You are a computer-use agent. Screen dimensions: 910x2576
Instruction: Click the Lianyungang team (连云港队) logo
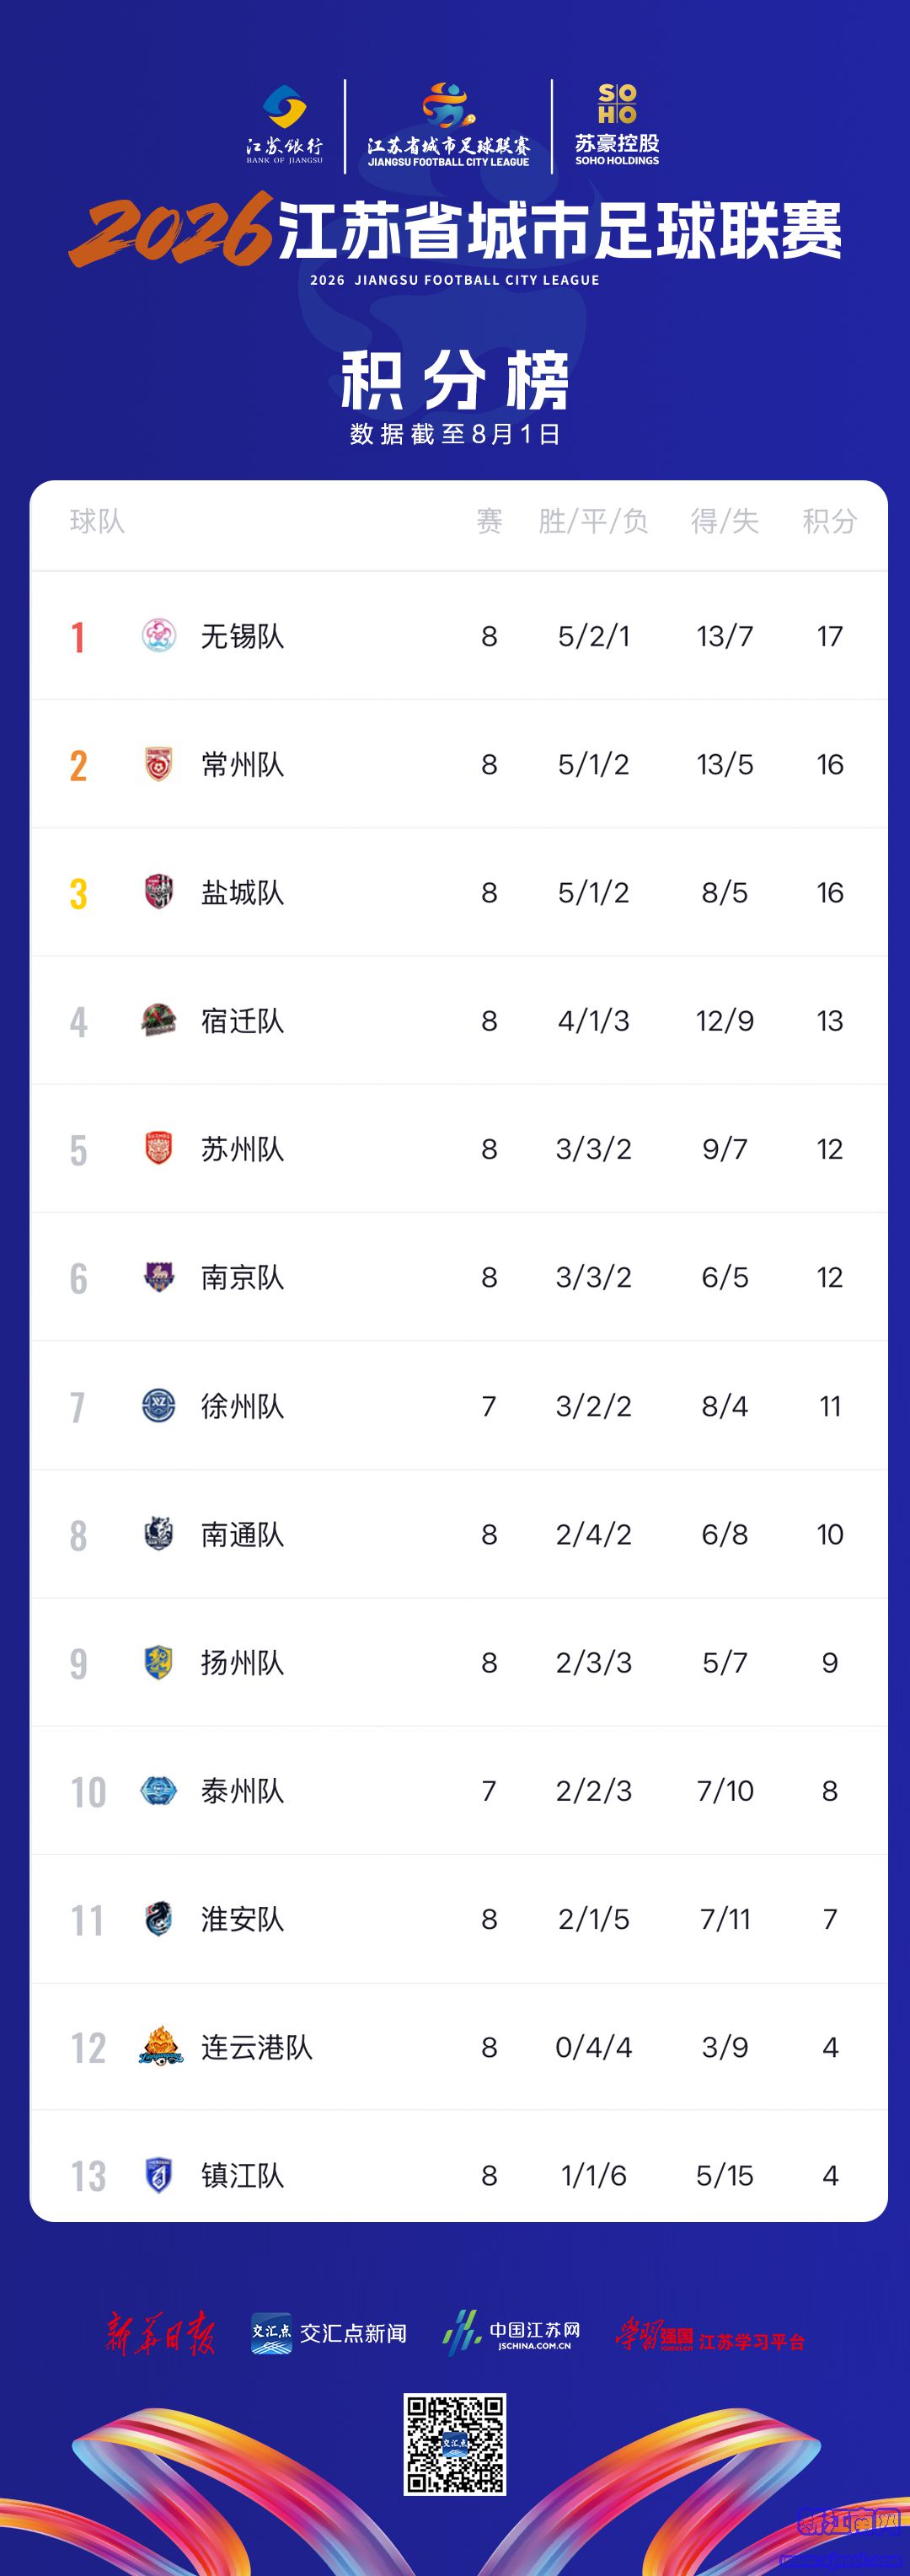[x=161, y=2046]
